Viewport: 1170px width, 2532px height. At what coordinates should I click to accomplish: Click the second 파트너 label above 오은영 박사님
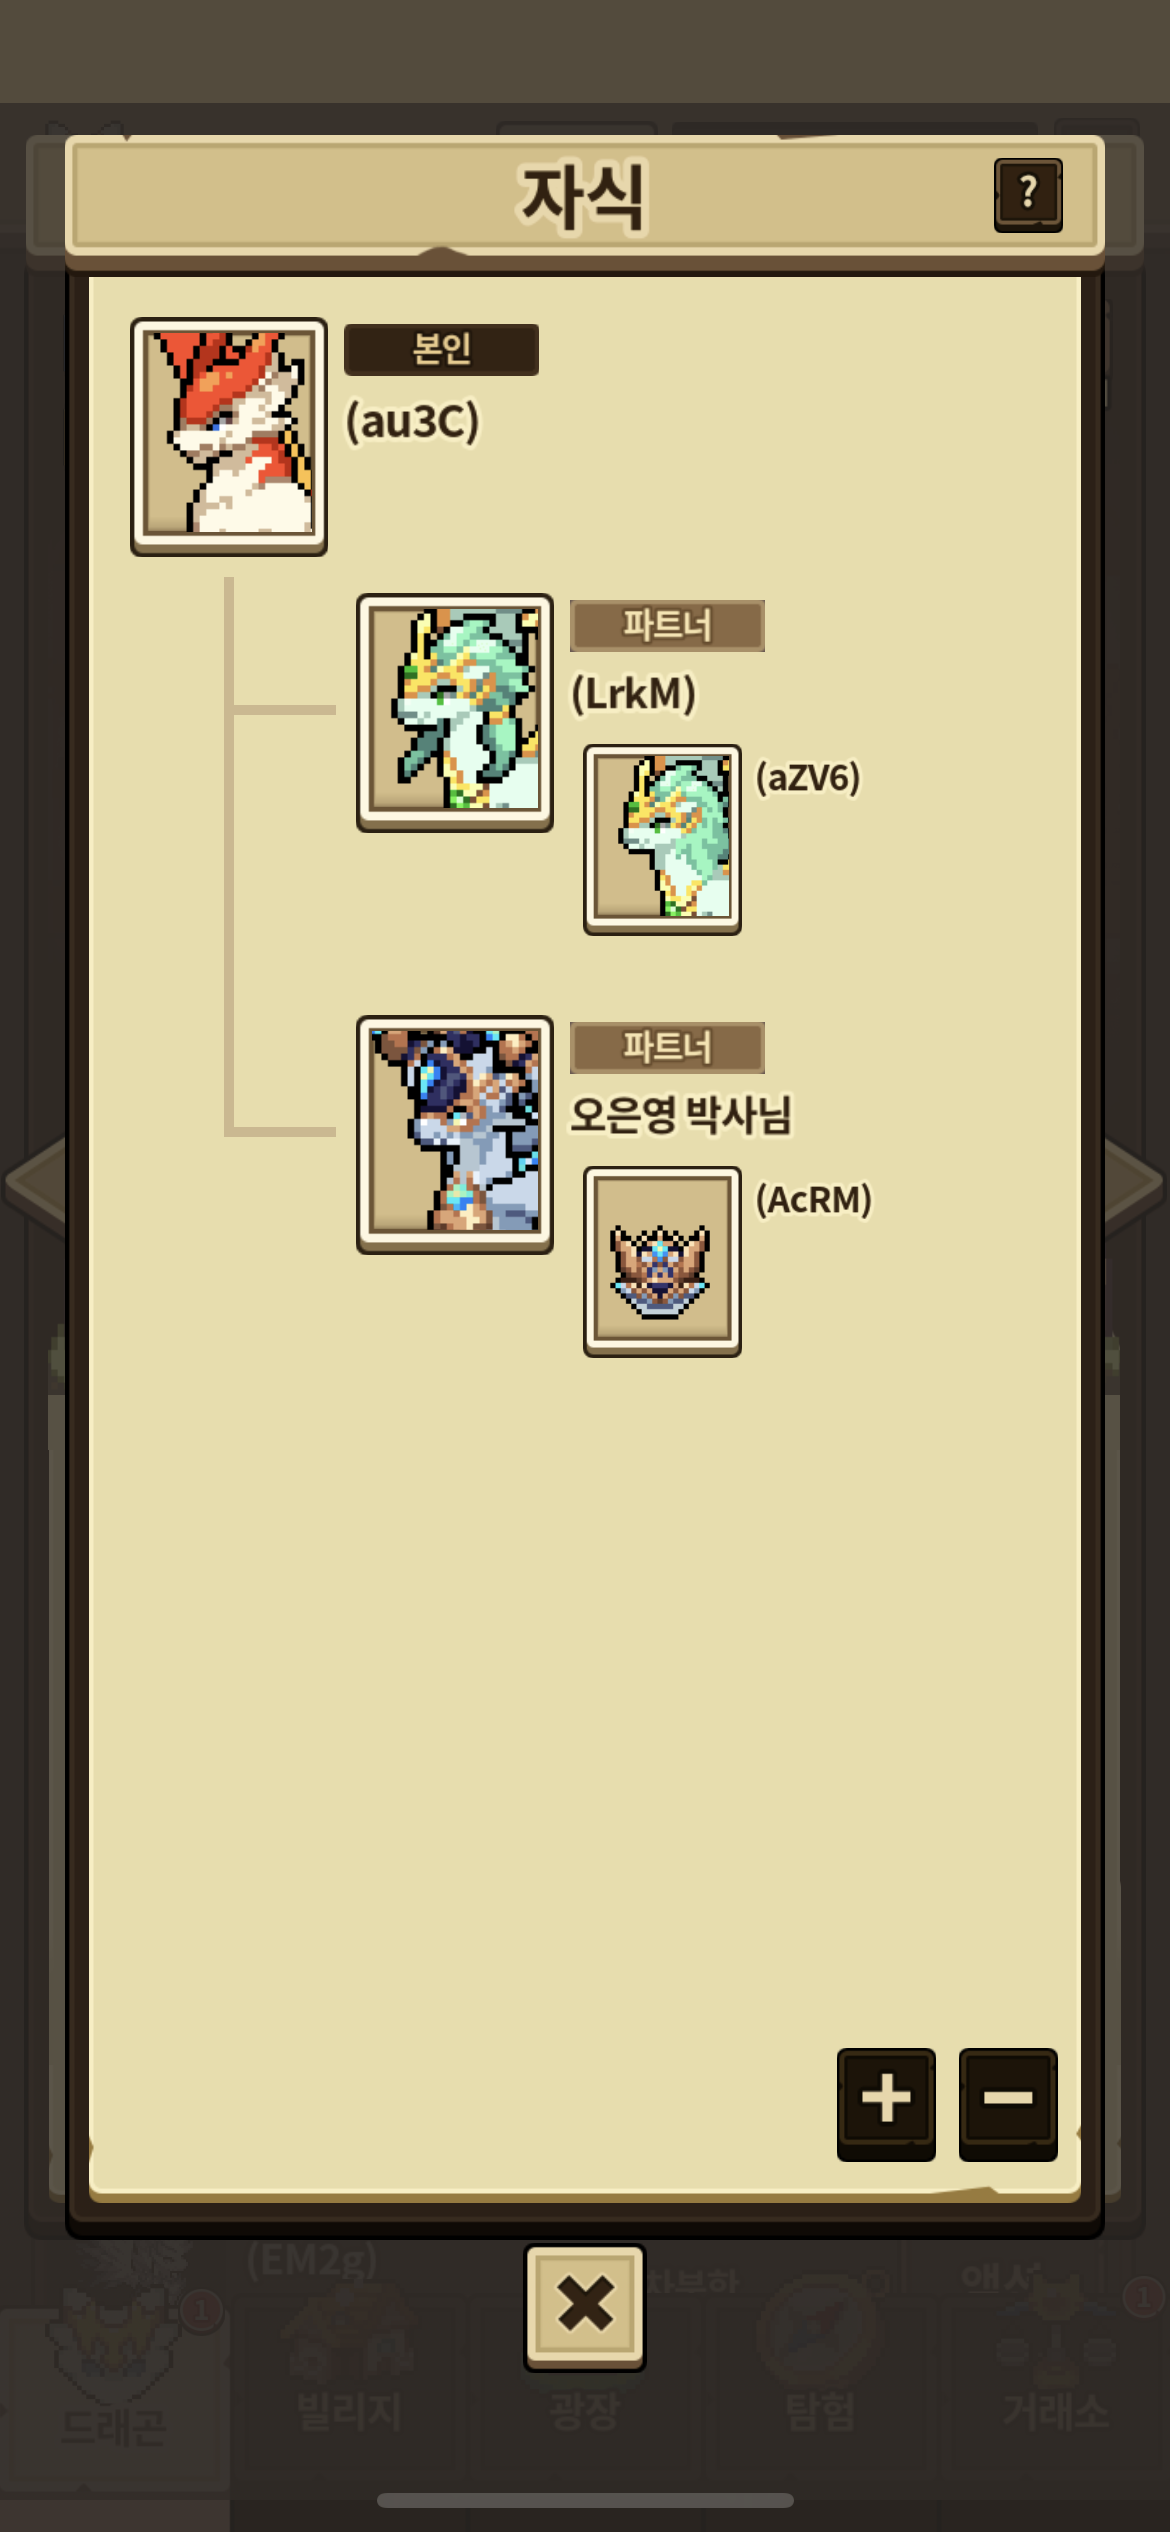pos(667,1048)
